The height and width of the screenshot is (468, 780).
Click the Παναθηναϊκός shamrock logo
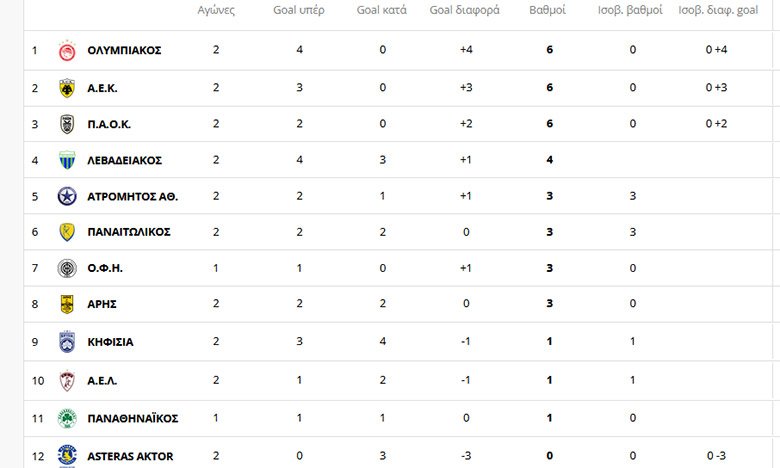[x=67, y=418]
